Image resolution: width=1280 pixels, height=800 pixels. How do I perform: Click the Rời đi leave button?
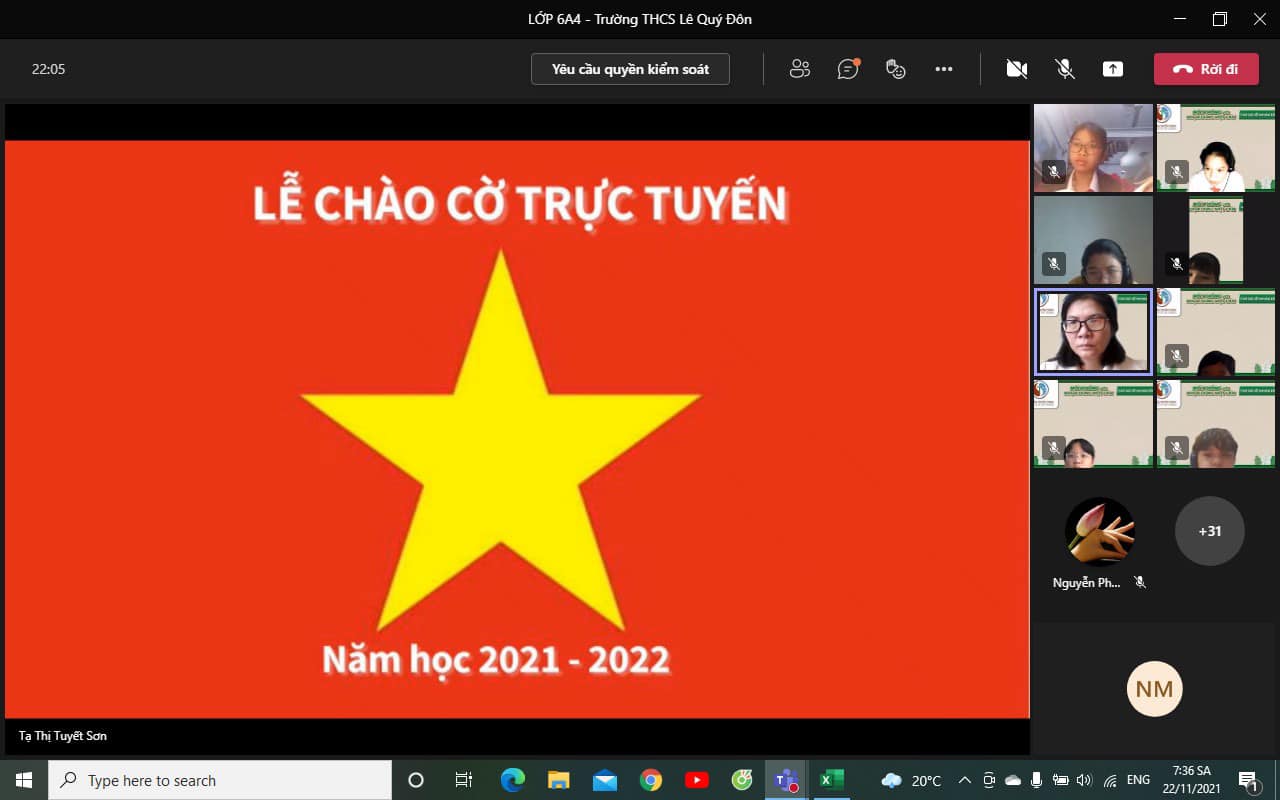click(1206, 69)
